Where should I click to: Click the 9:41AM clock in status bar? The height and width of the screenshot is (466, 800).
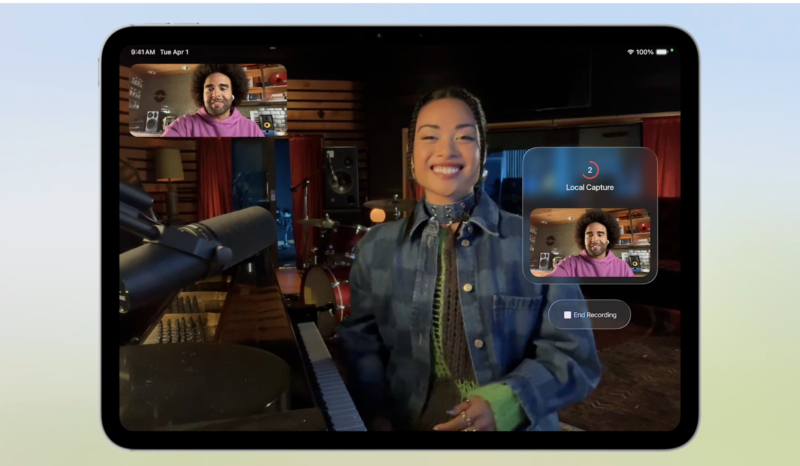pyautogui.click(x=143, y=52)
